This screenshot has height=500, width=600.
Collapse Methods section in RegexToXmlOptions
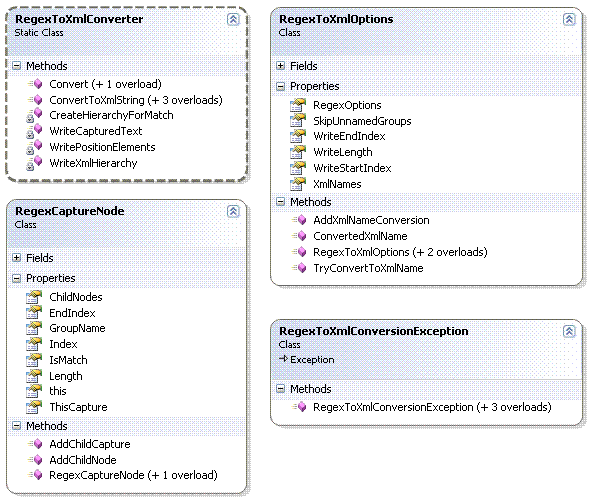point(280,202)
